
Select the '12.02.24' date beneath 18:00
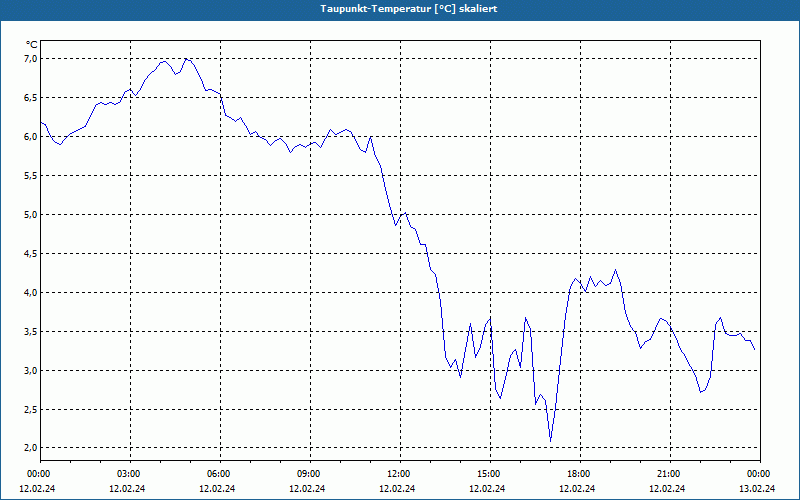coord(577,488)
